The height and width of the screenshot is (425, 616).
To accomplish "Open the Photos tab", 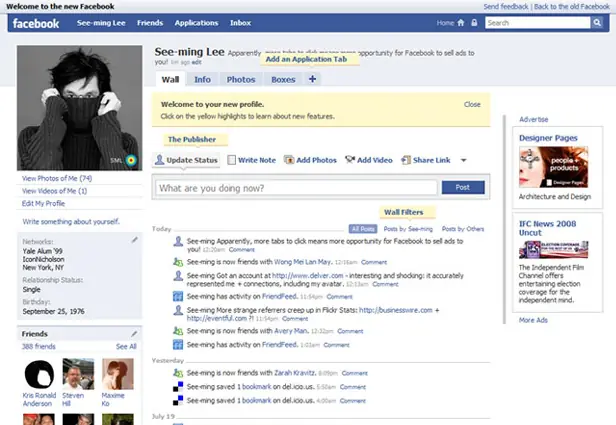I will coord(241,79).
